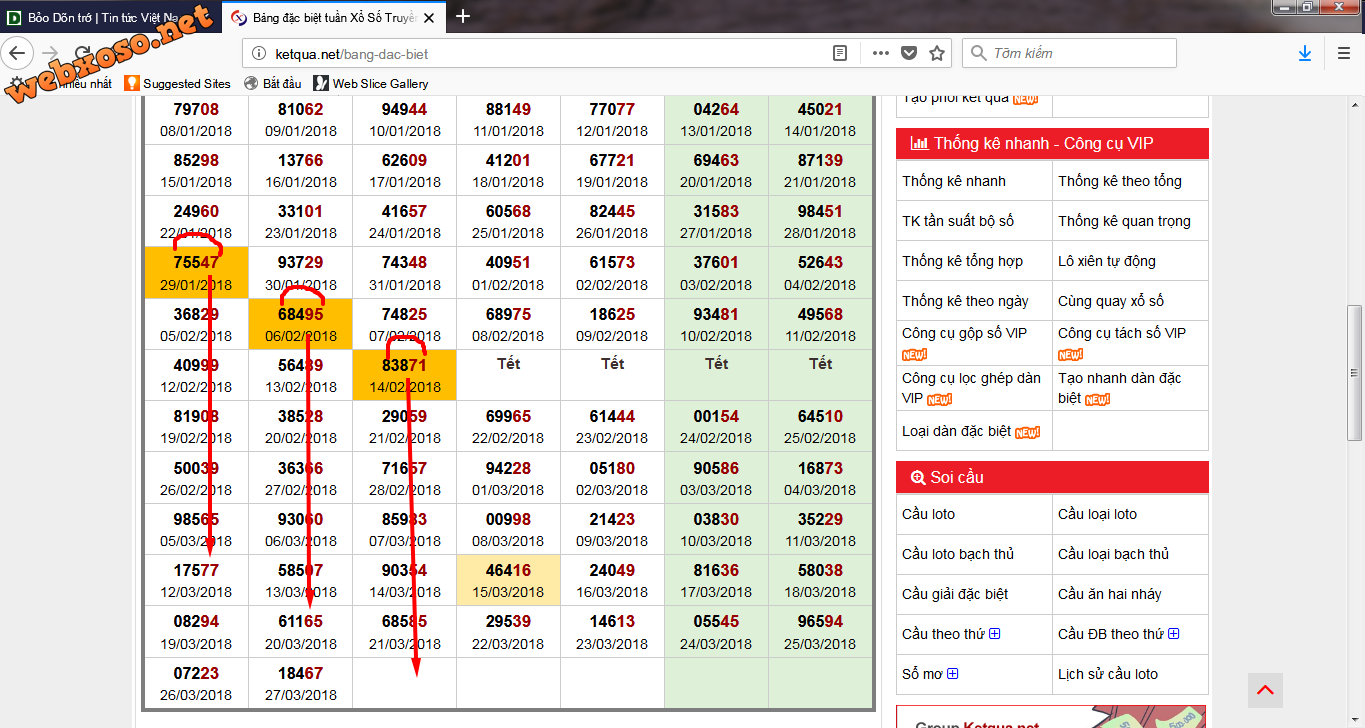Click the cell 07223 dated 26/03/2018

click(x=196, y=683)
